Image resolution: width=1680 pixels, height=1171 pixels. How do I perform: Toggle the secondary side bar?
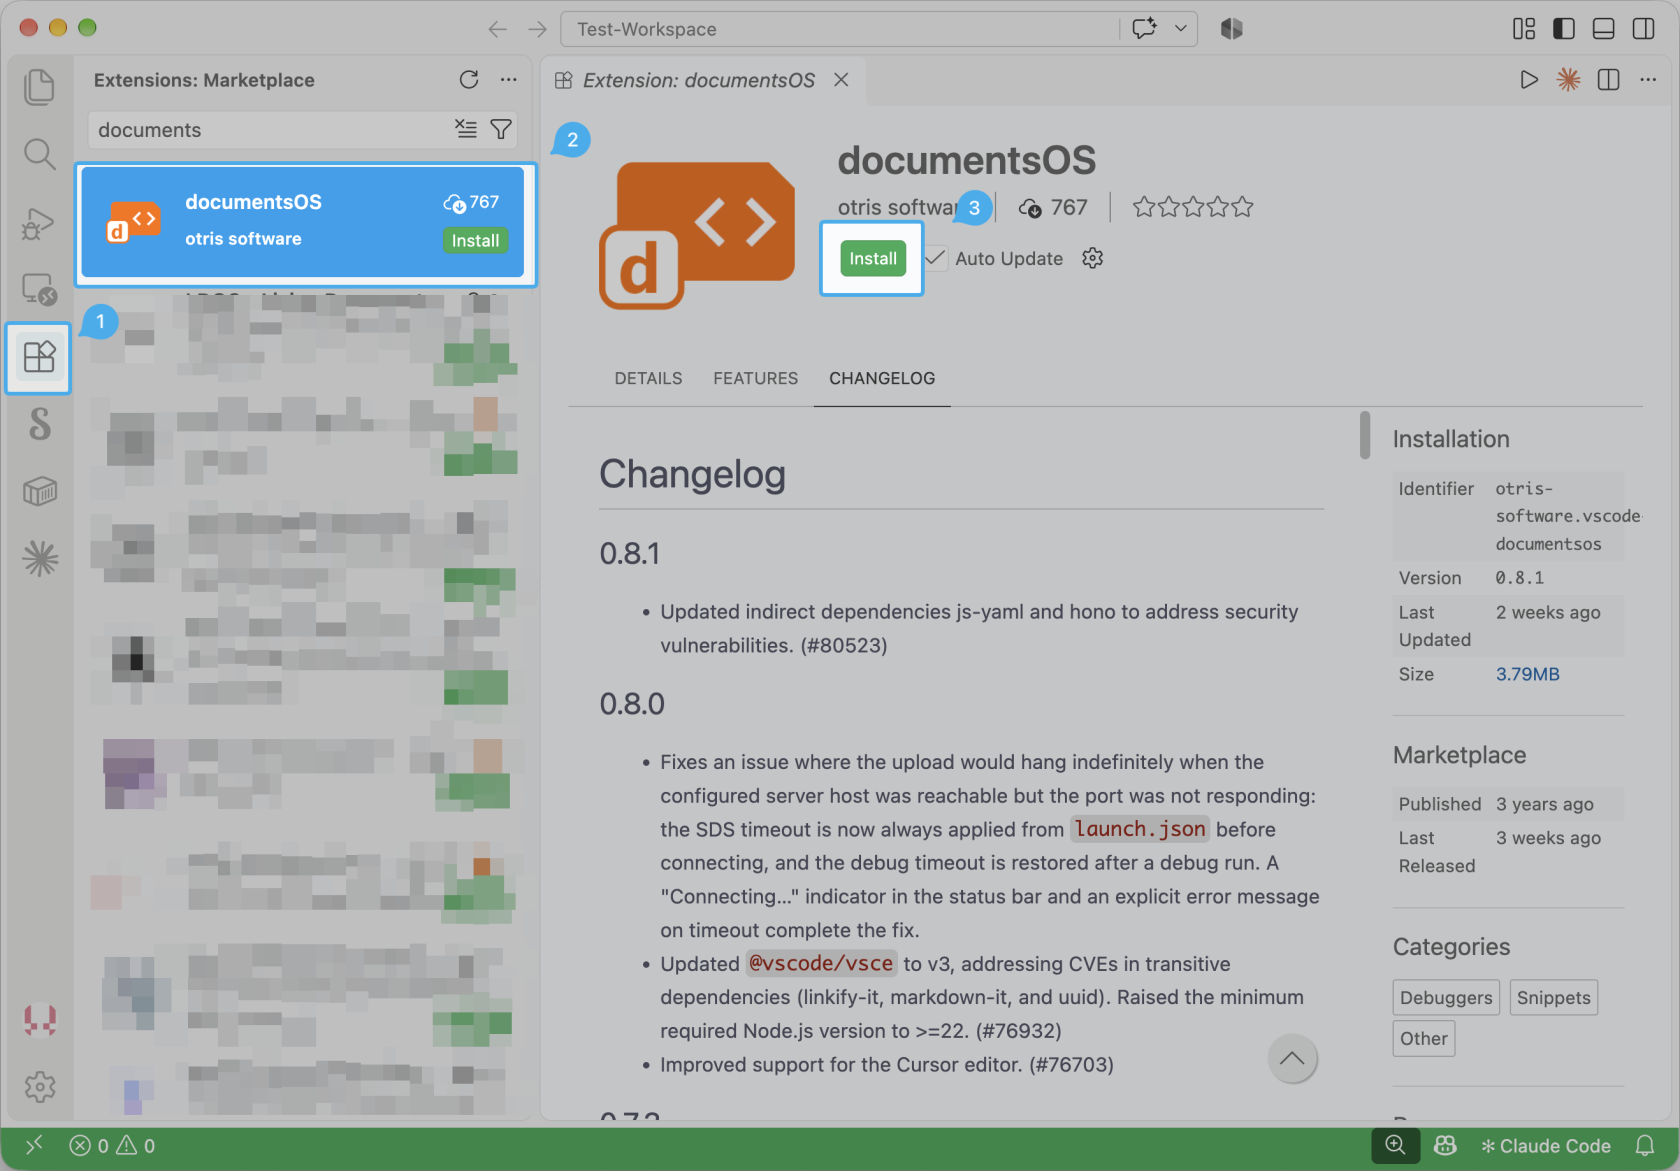1644,29
